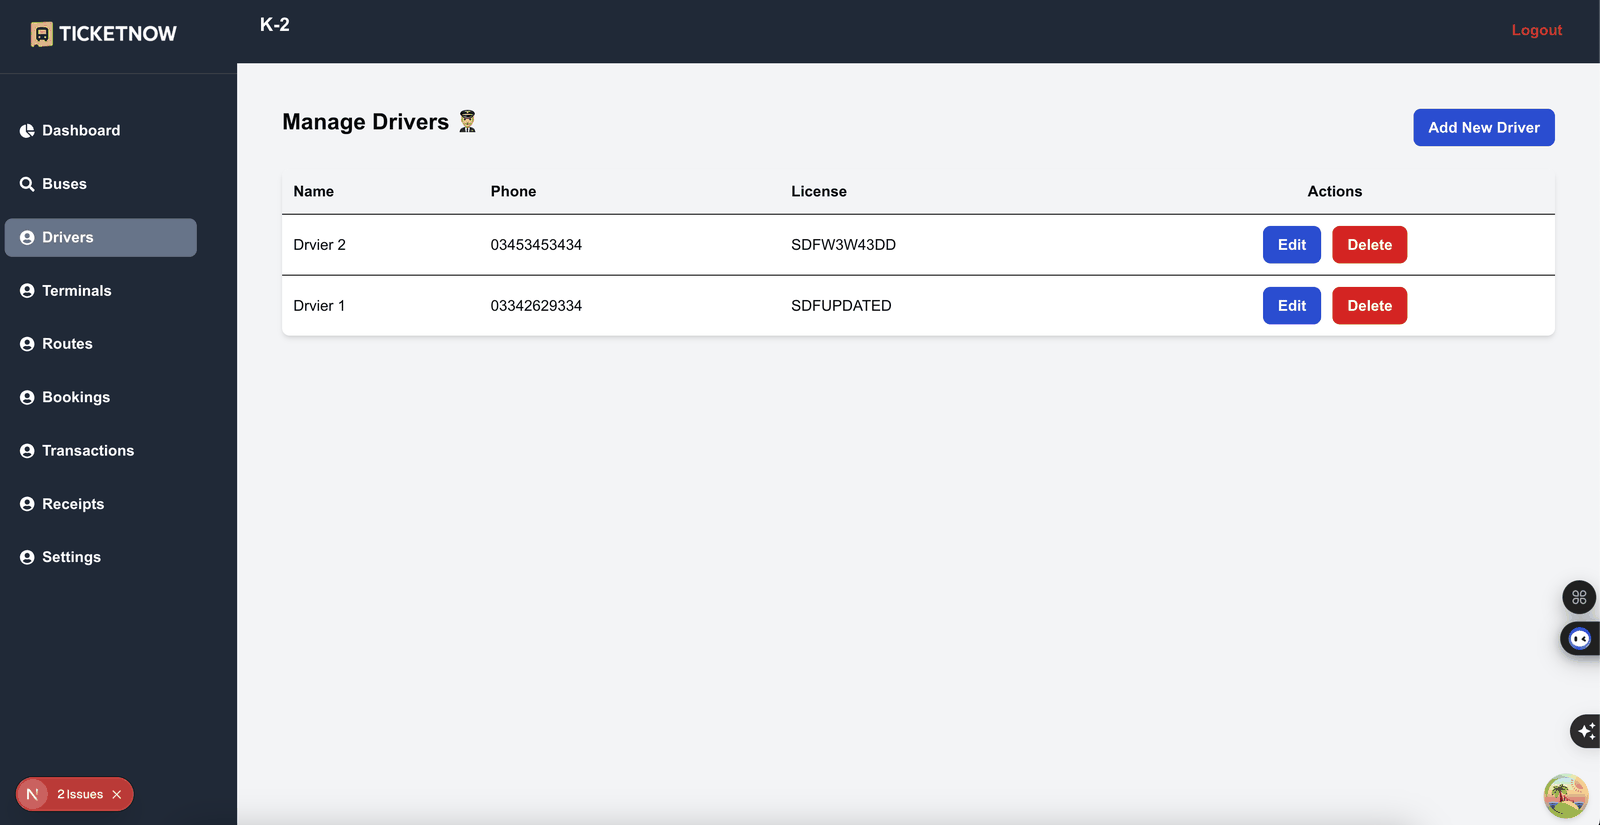Click the beach avatar thumbnail
Image resolution: width=1600 pixels, height=825 pixels.
pos(1566,796)
